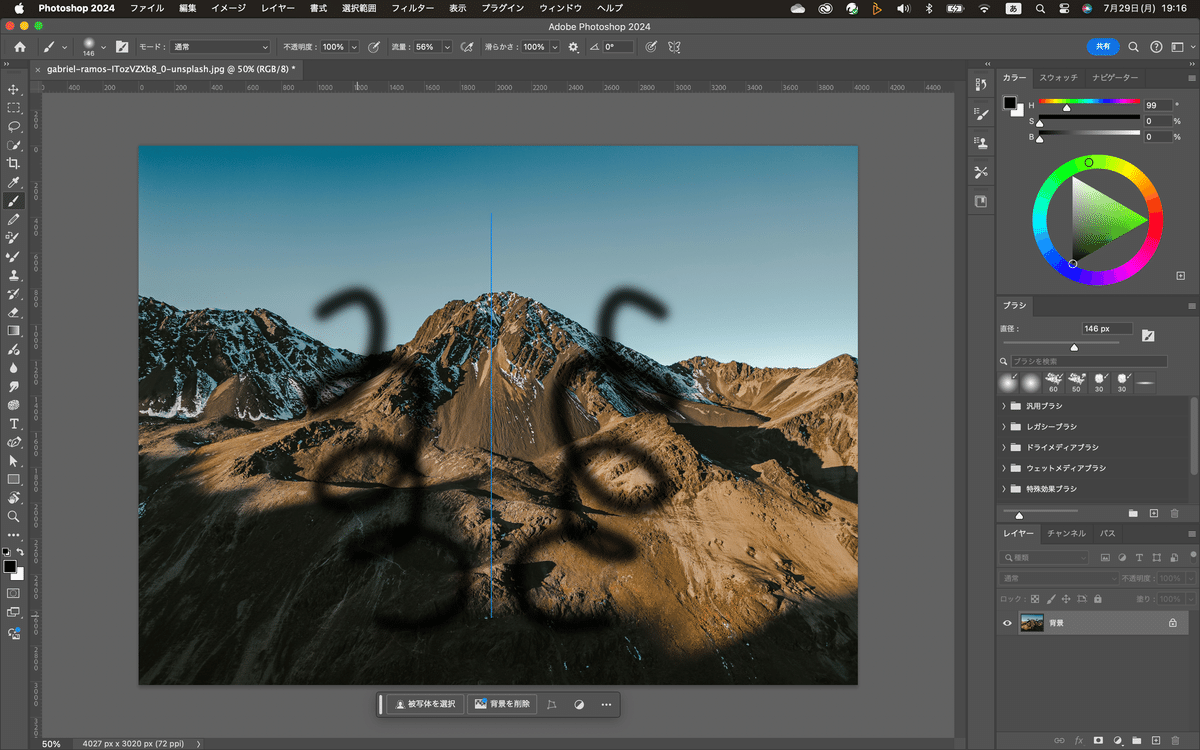Expand the ドライメディアブラシ folder
Image resolution: width=1200 pixels, height=750 pixels.
tap(1003, 447)
